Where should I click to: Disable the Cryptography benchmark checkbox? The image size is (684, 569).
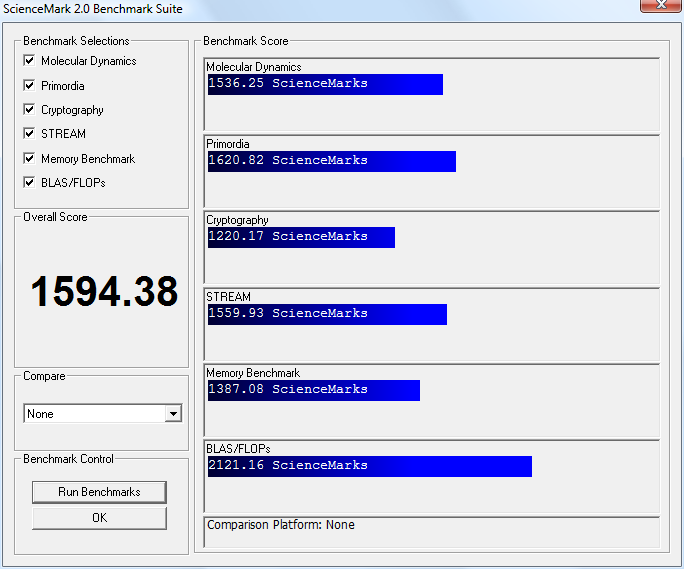click(29, 109)
